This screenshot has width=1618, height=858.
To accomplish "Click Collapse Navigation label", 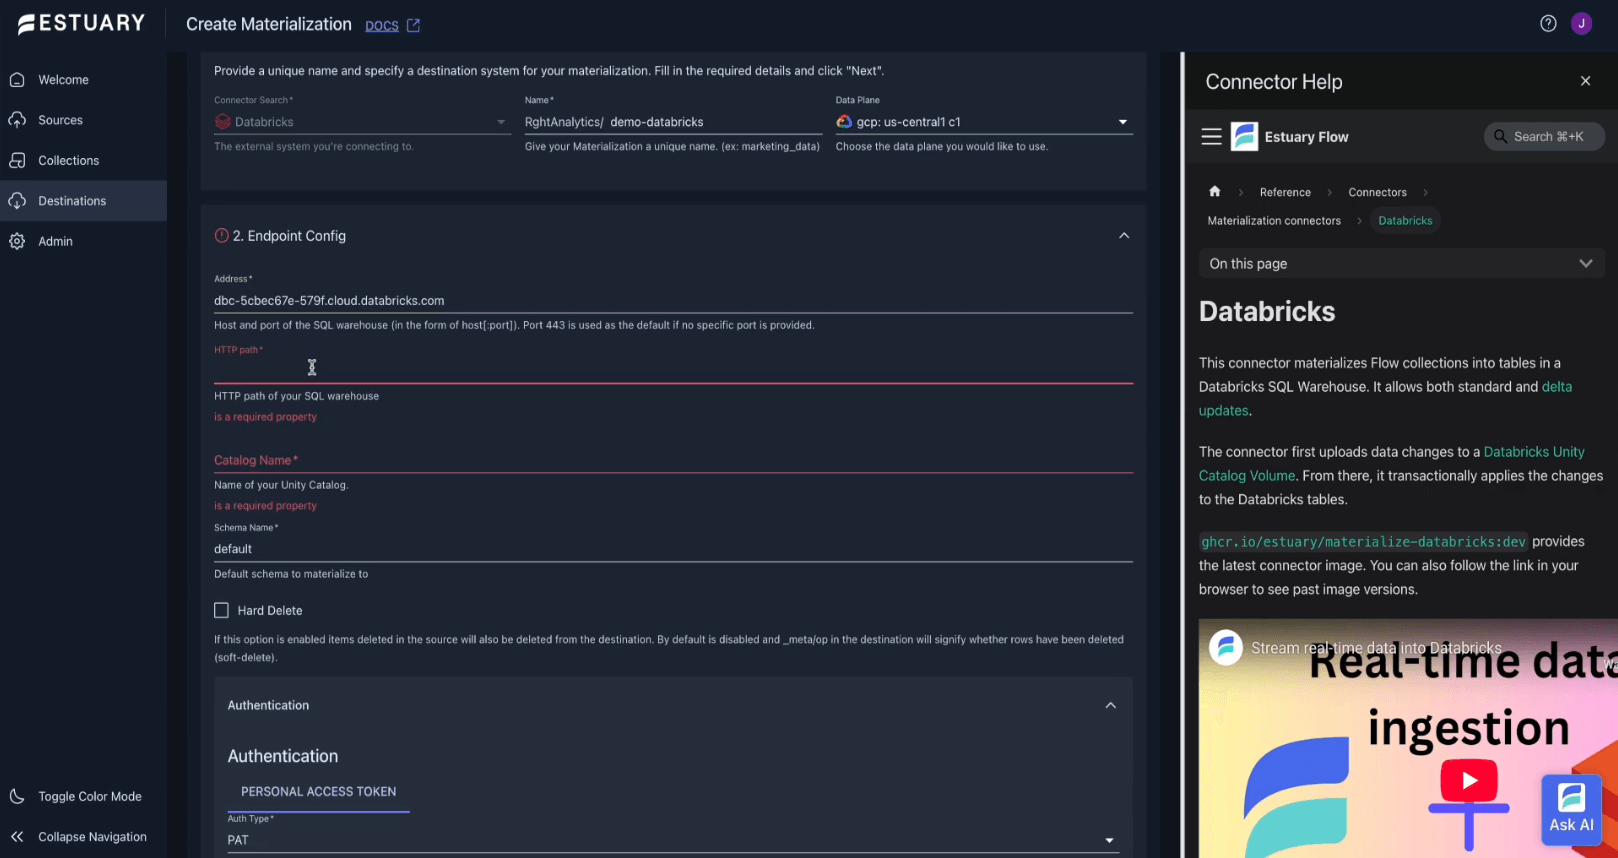I will 92,837.
